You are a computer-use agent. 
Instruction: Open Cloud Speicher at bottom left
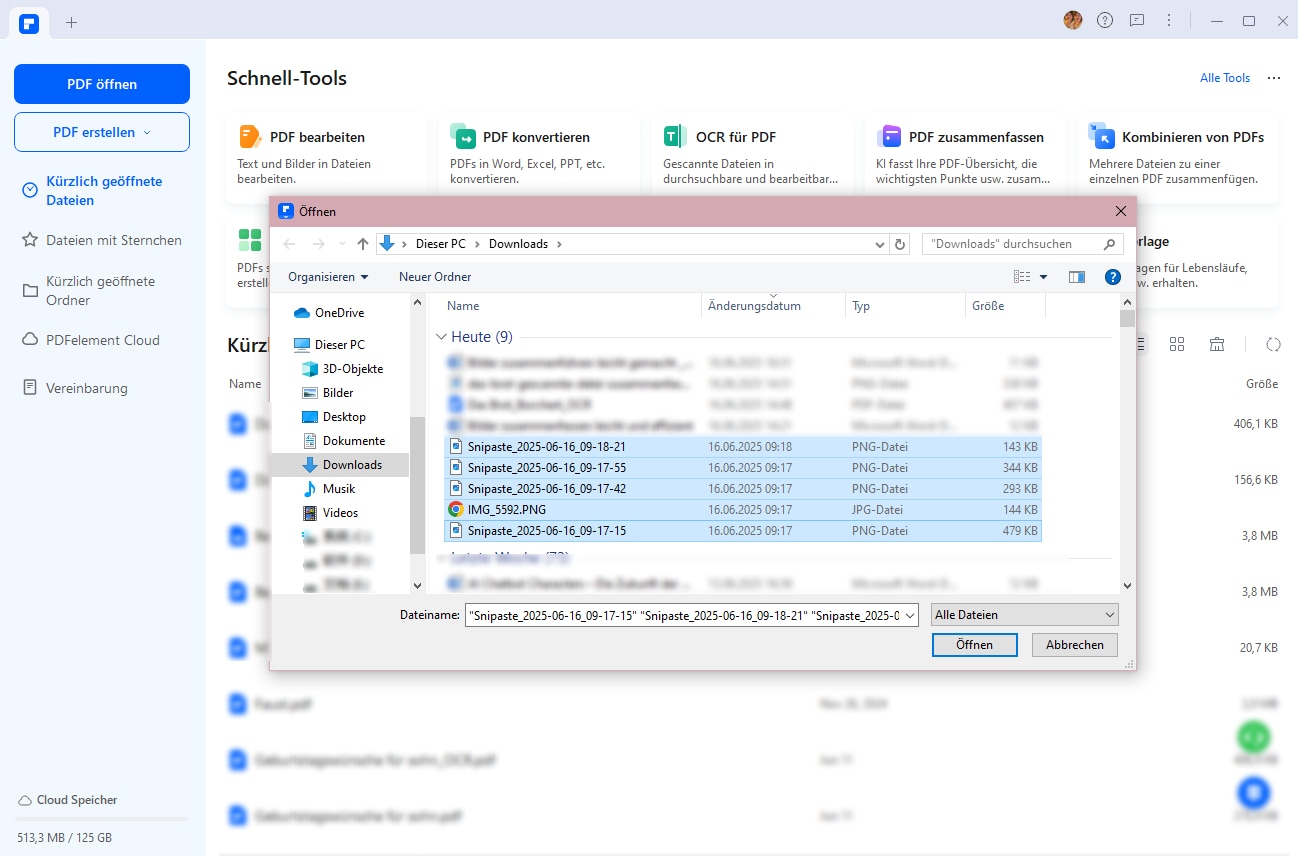click(68, 800)
